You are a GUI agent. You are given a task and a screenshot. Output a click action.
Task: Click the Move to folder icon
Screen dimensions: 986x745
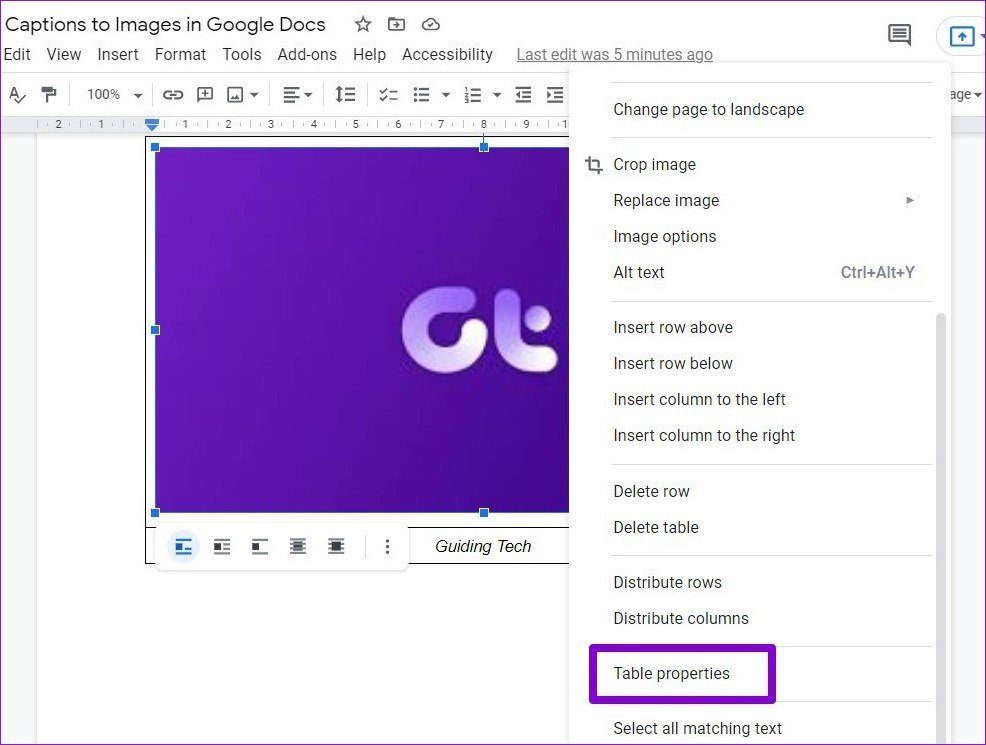(x=396, y=24)
